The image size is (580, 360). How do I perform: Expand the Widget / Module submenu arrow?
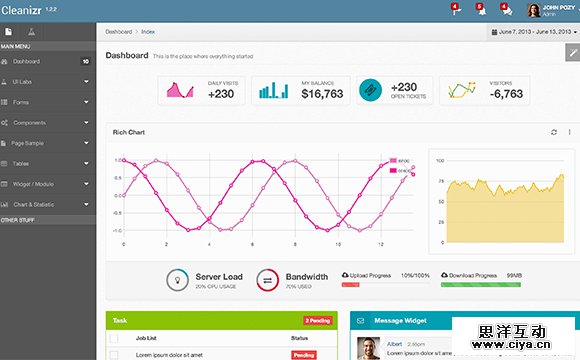pyautogui.click(x=86, y=184)
